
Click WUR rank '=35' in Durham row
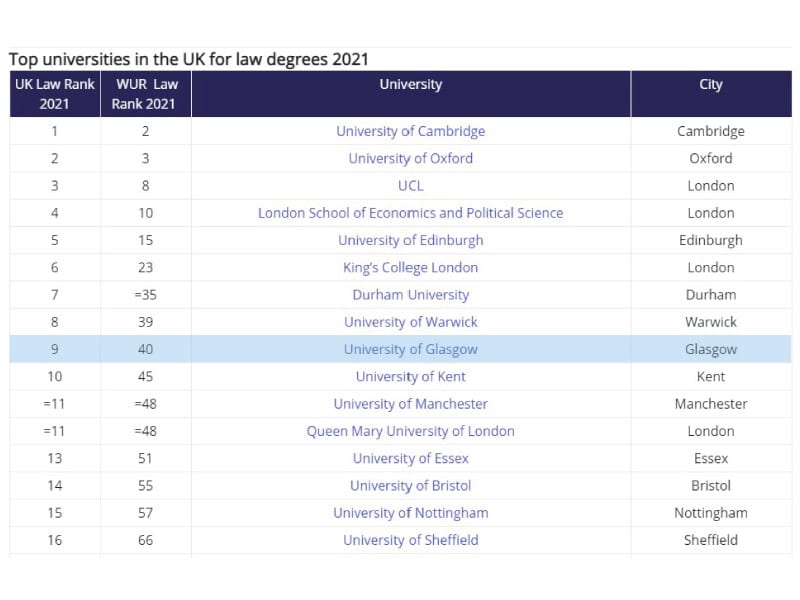(x=145, y=295)
